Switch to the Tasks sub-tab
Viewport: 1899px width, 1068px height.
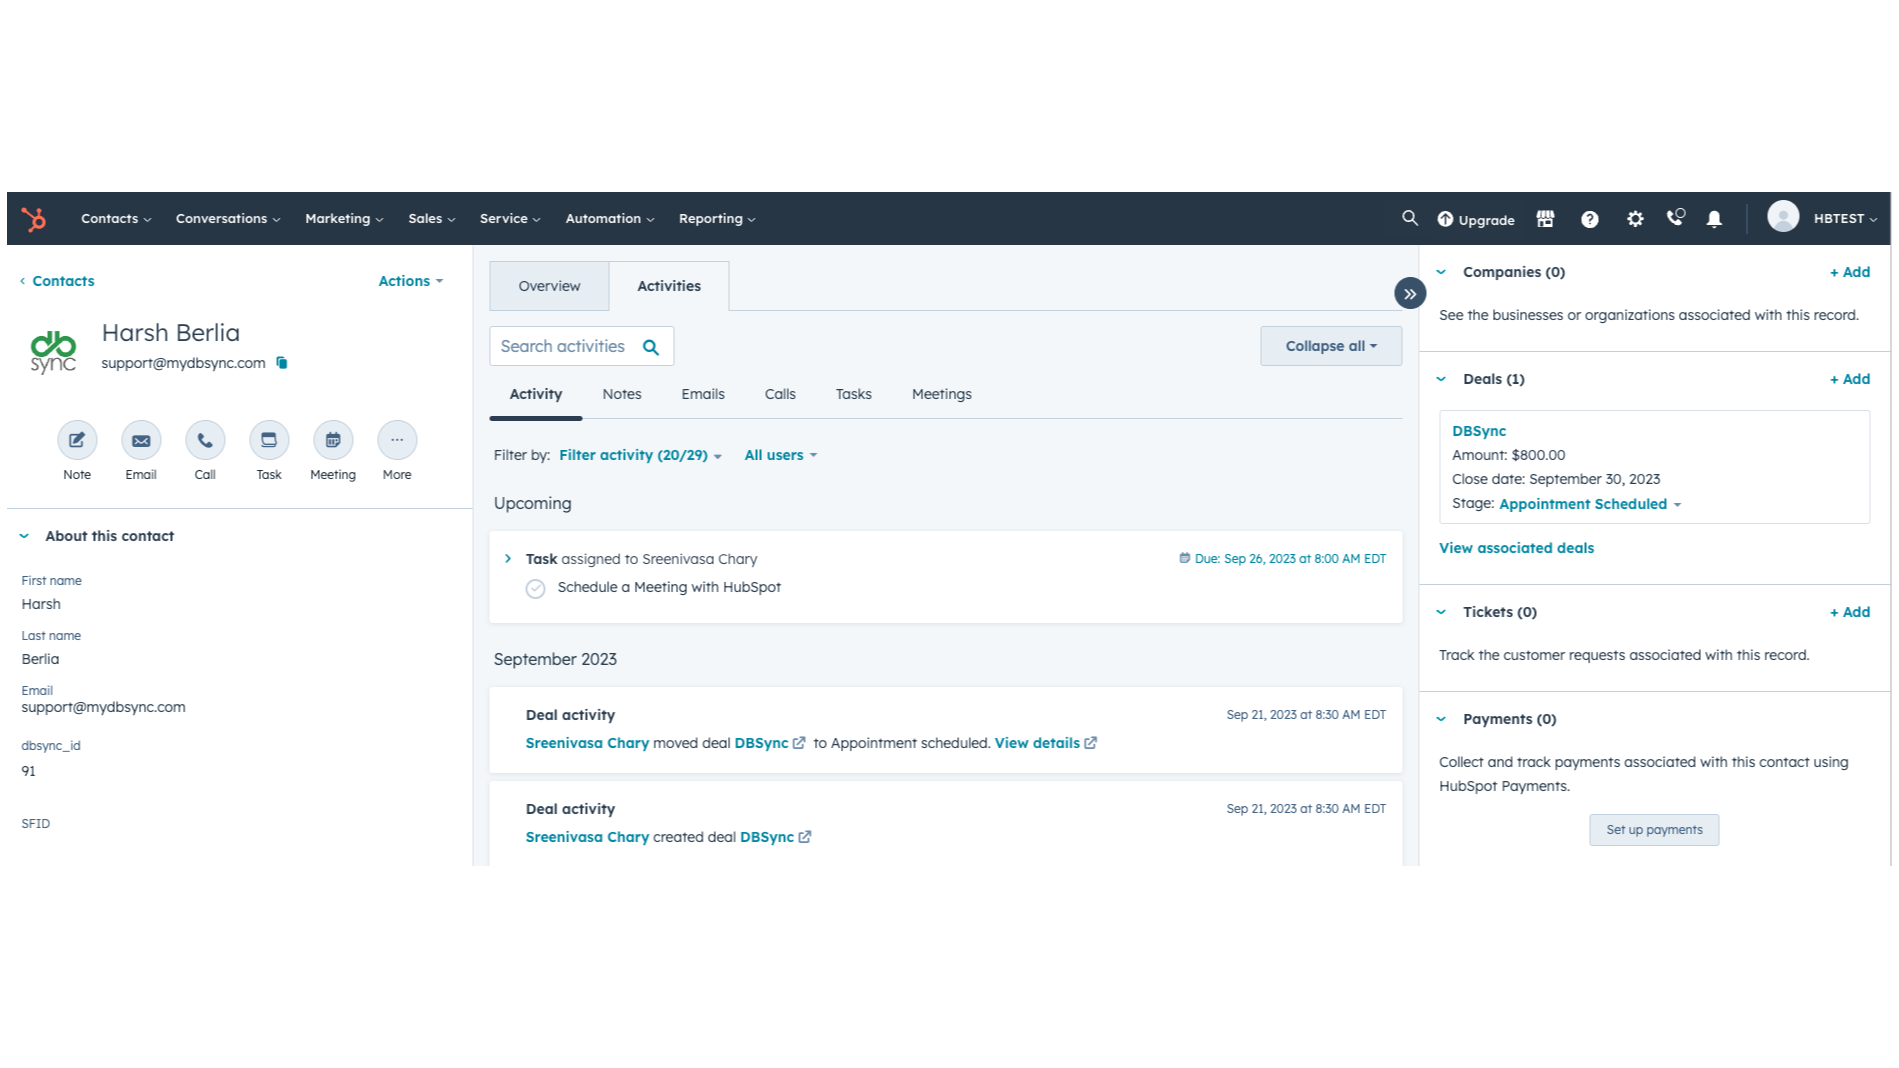[x=854, y=394]
